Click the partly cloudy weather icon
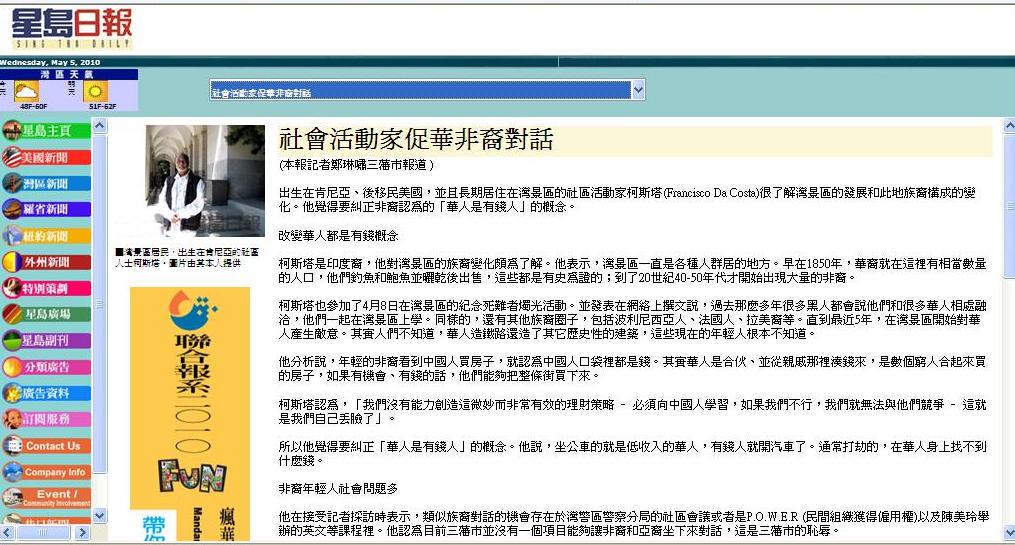The image size is (1015, 545). click(x=26, y=91)
